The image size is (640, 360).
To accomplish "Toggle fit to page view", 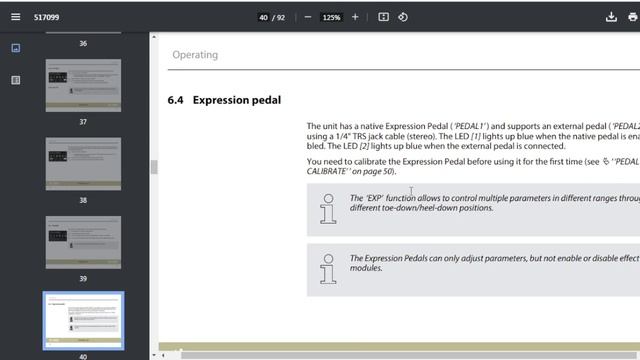I will point(383,17).
